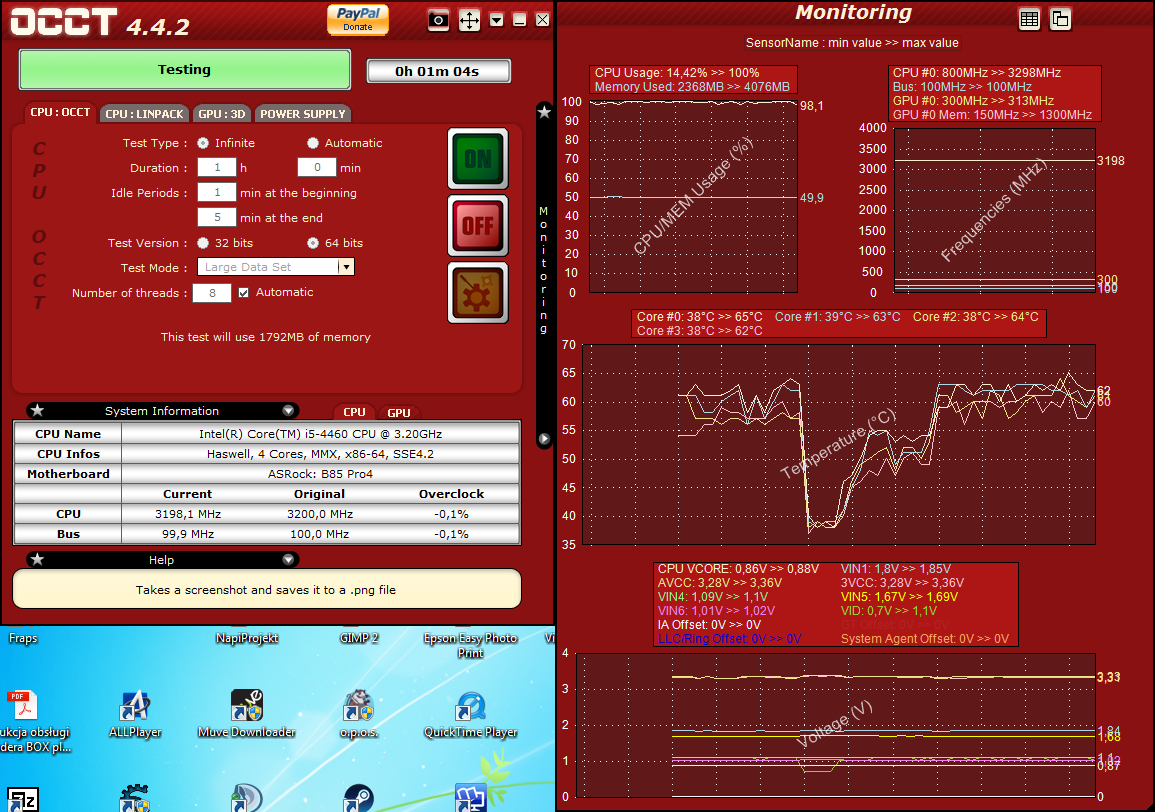This screenshot has width=1155, height=812.
Task: Choose the 32 bits test version
Action: 203,243
